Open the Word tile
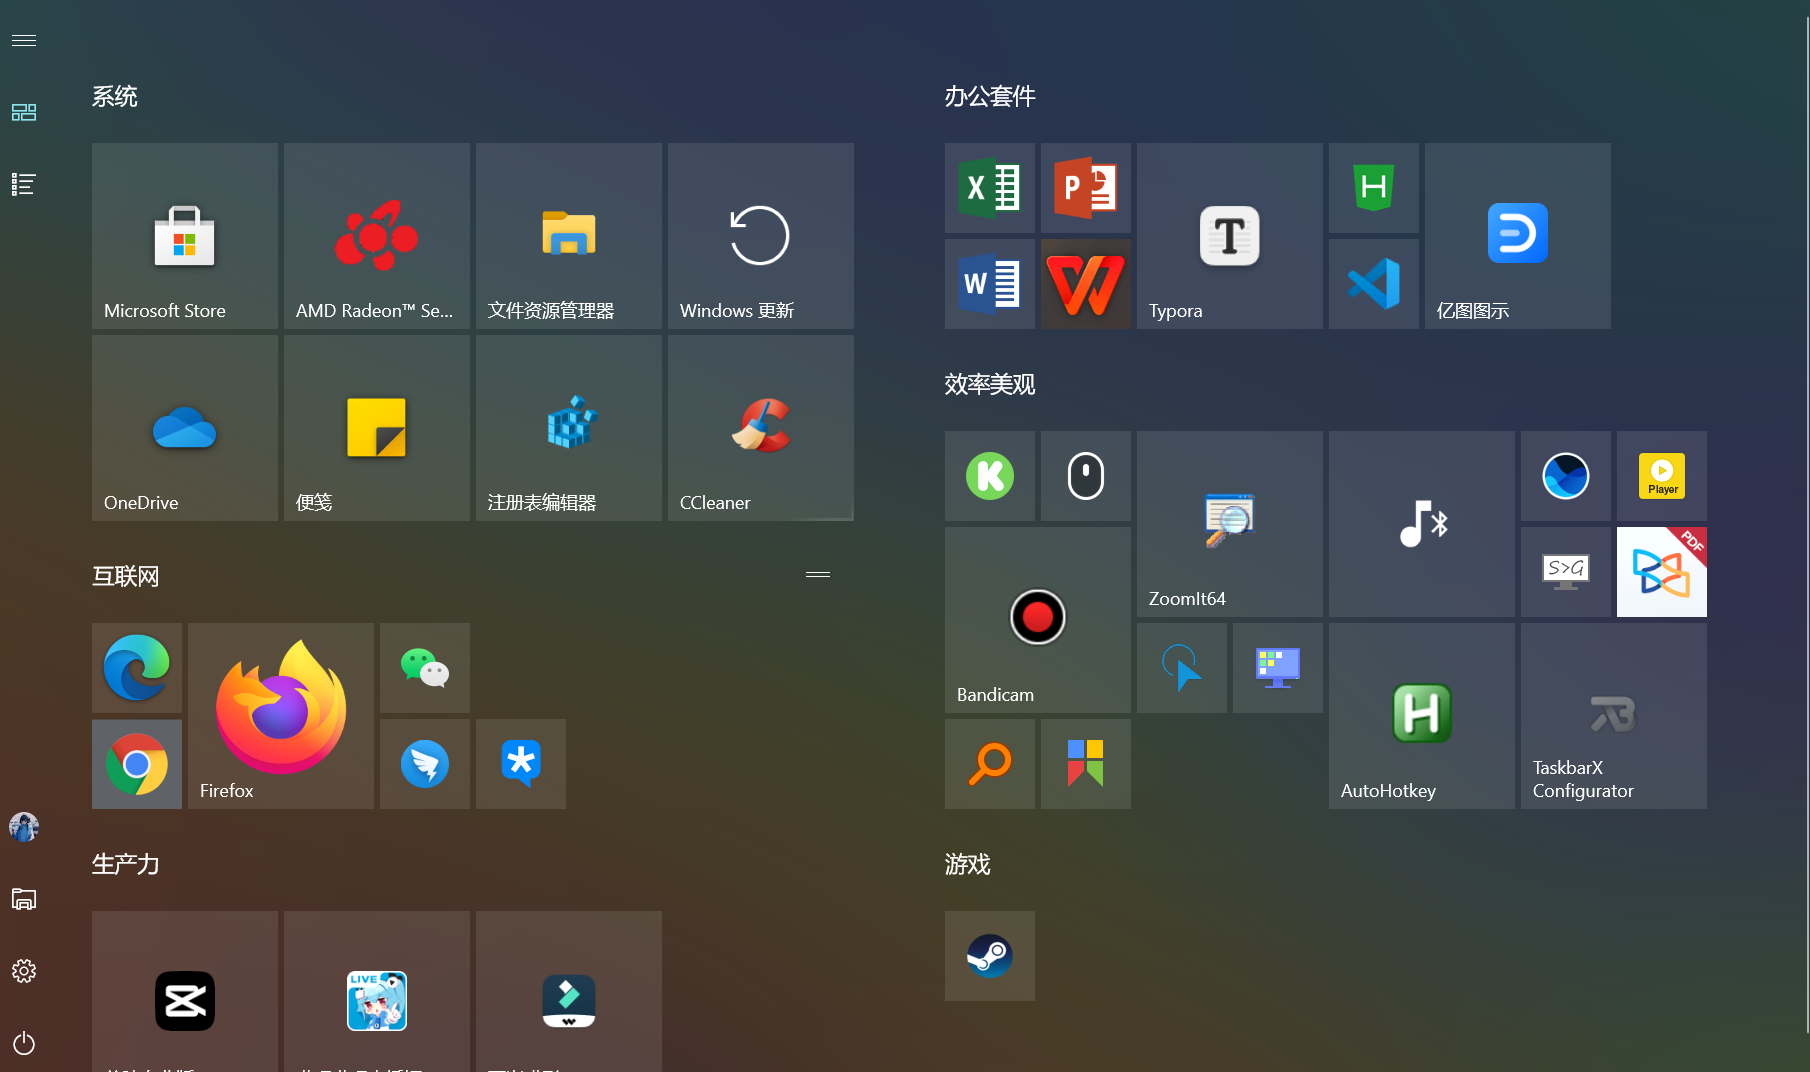Viewport: 1810px width, 1072px height. (990, 284)
